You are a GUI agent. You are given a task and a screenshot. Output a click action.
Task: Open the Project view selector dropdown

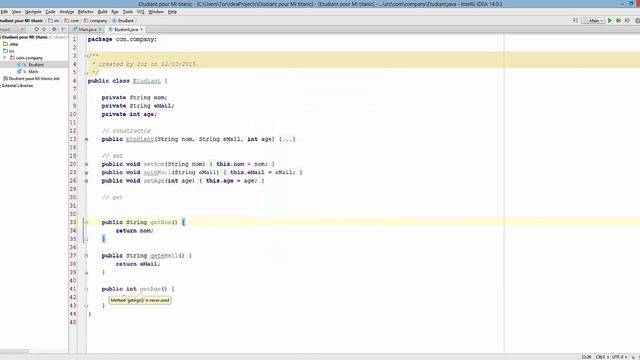12,29
